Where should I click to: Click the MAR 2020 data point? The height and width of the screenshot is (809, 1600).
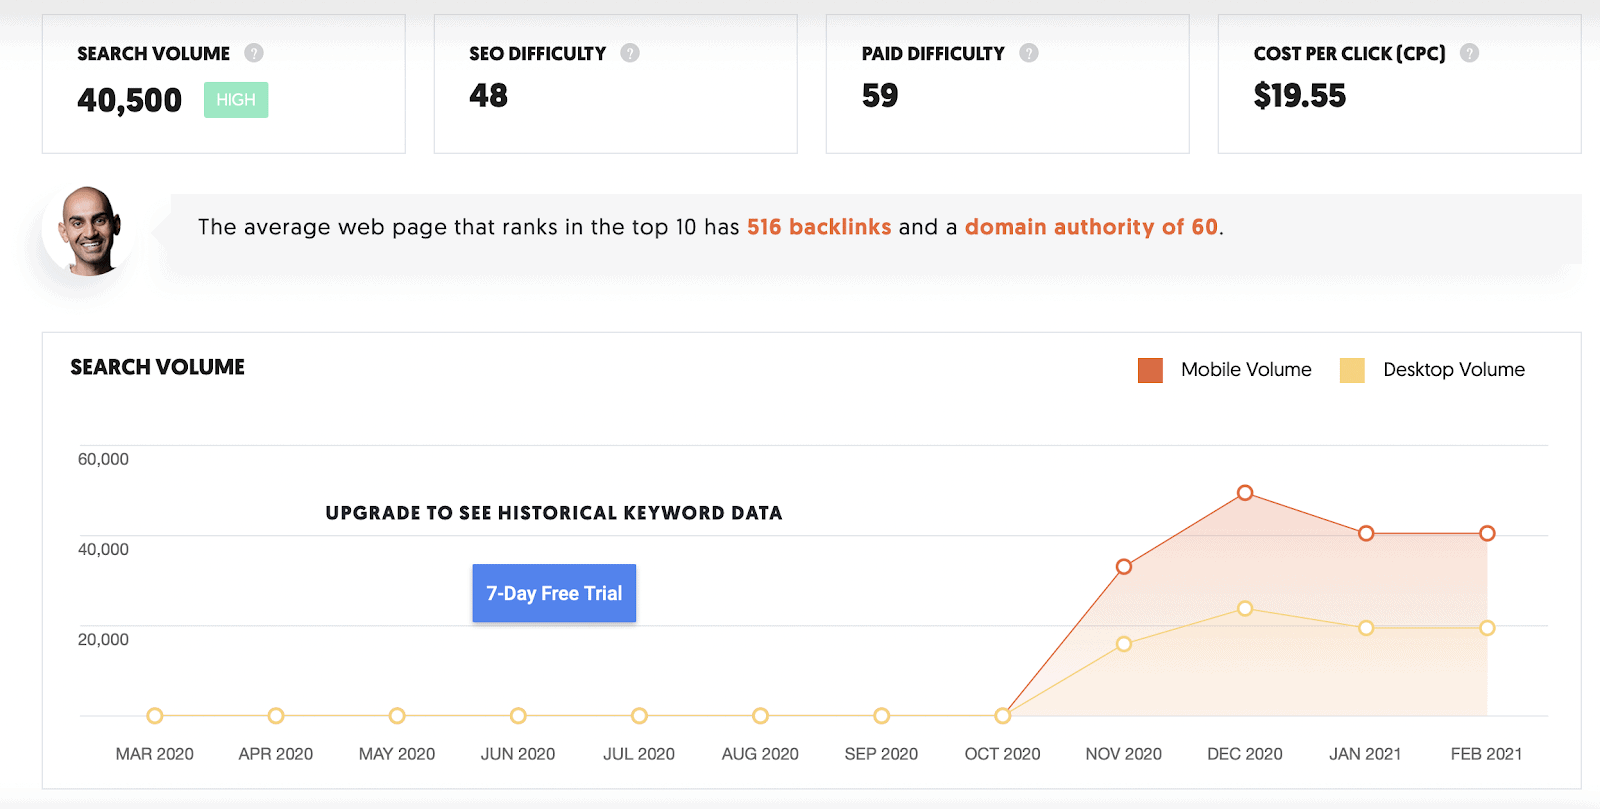[x=155, y=716]
